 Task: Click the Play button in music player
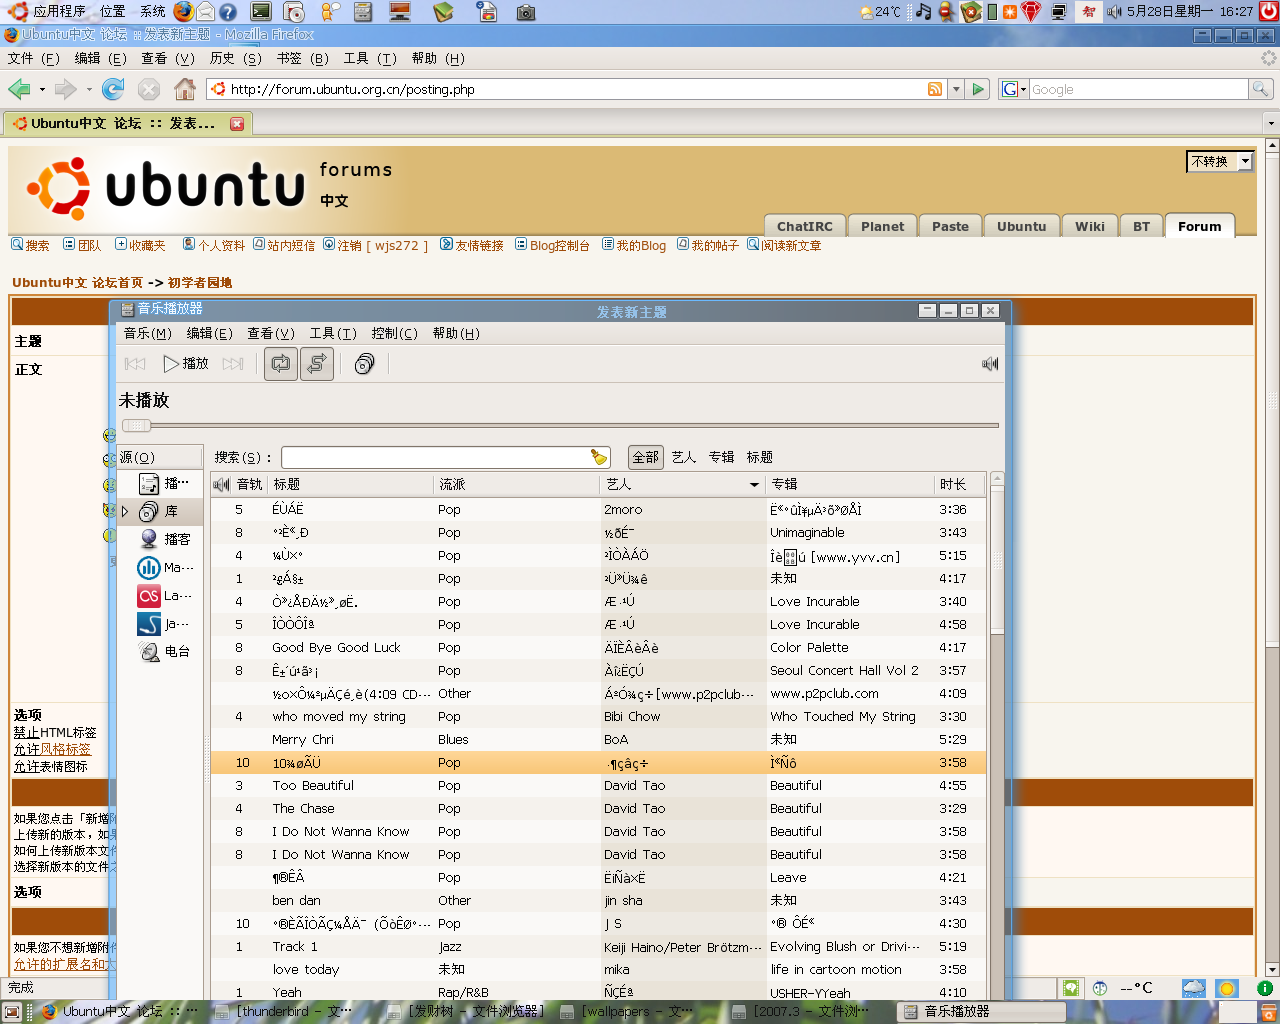click(x=186, y=364)
